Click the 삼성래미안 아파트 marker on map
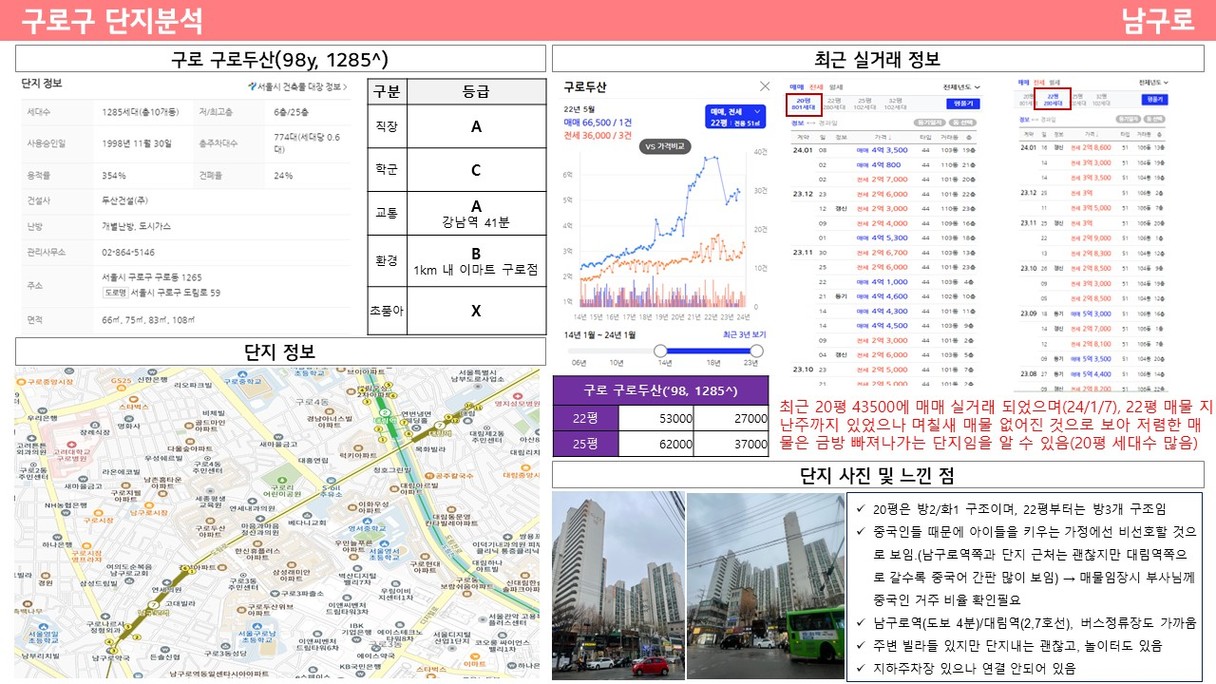This screenshot has height=684, width=1216. tap(292, 566)
